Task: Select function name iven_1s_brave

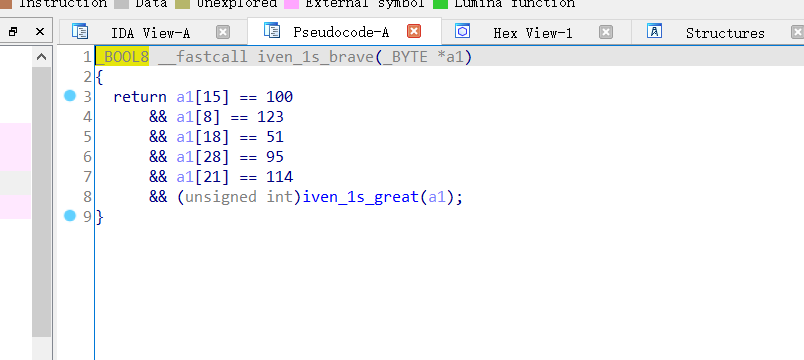Action: tap(316, 57)
